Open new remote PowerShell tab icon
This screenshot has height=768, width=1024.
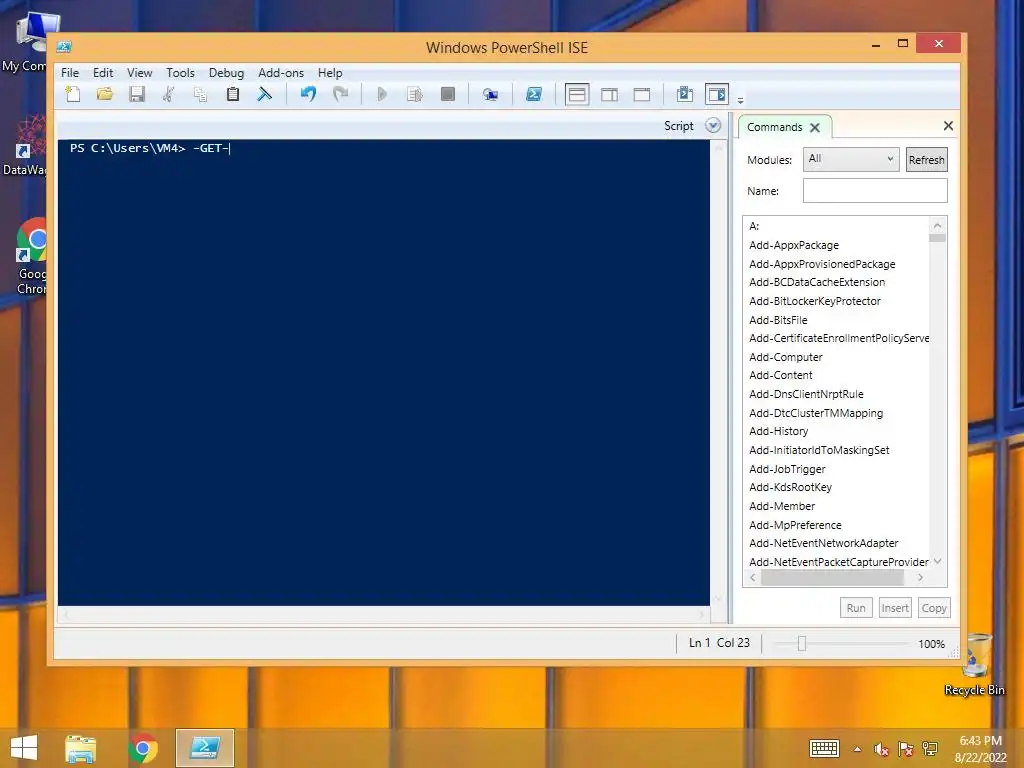click(490, 95)
